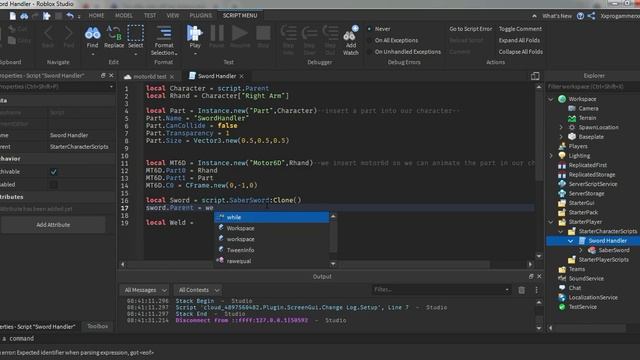The height and width of the screenshot is (360, 640).
Task: Toggle the Archivable checkbox
Action: (53, 172)
